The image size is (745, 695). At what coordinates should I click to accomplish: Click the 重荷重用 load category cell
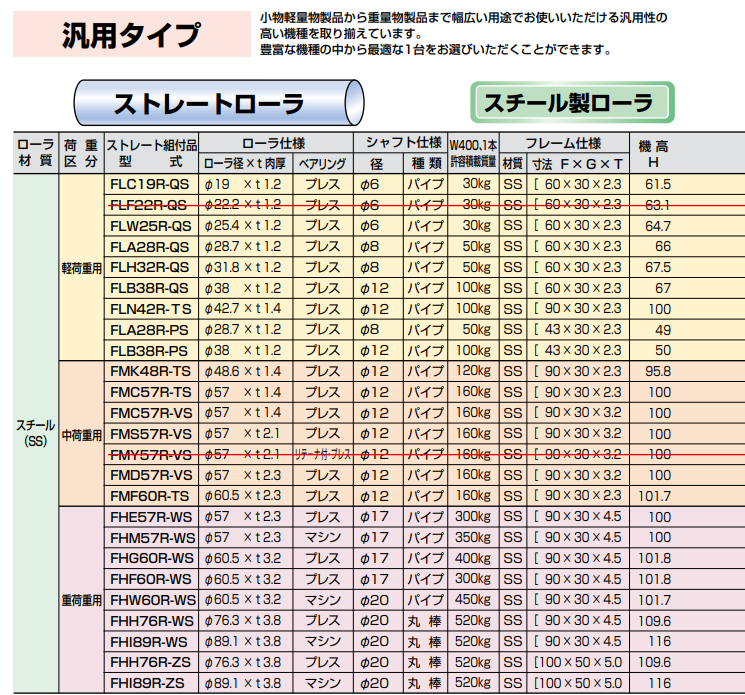(81, 600)
